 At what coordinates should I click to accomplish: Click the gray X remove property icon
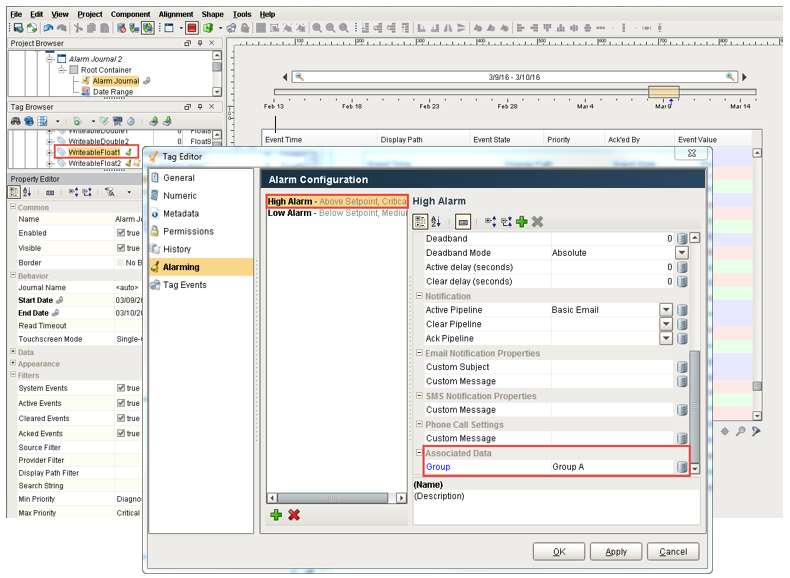point(537,222)
